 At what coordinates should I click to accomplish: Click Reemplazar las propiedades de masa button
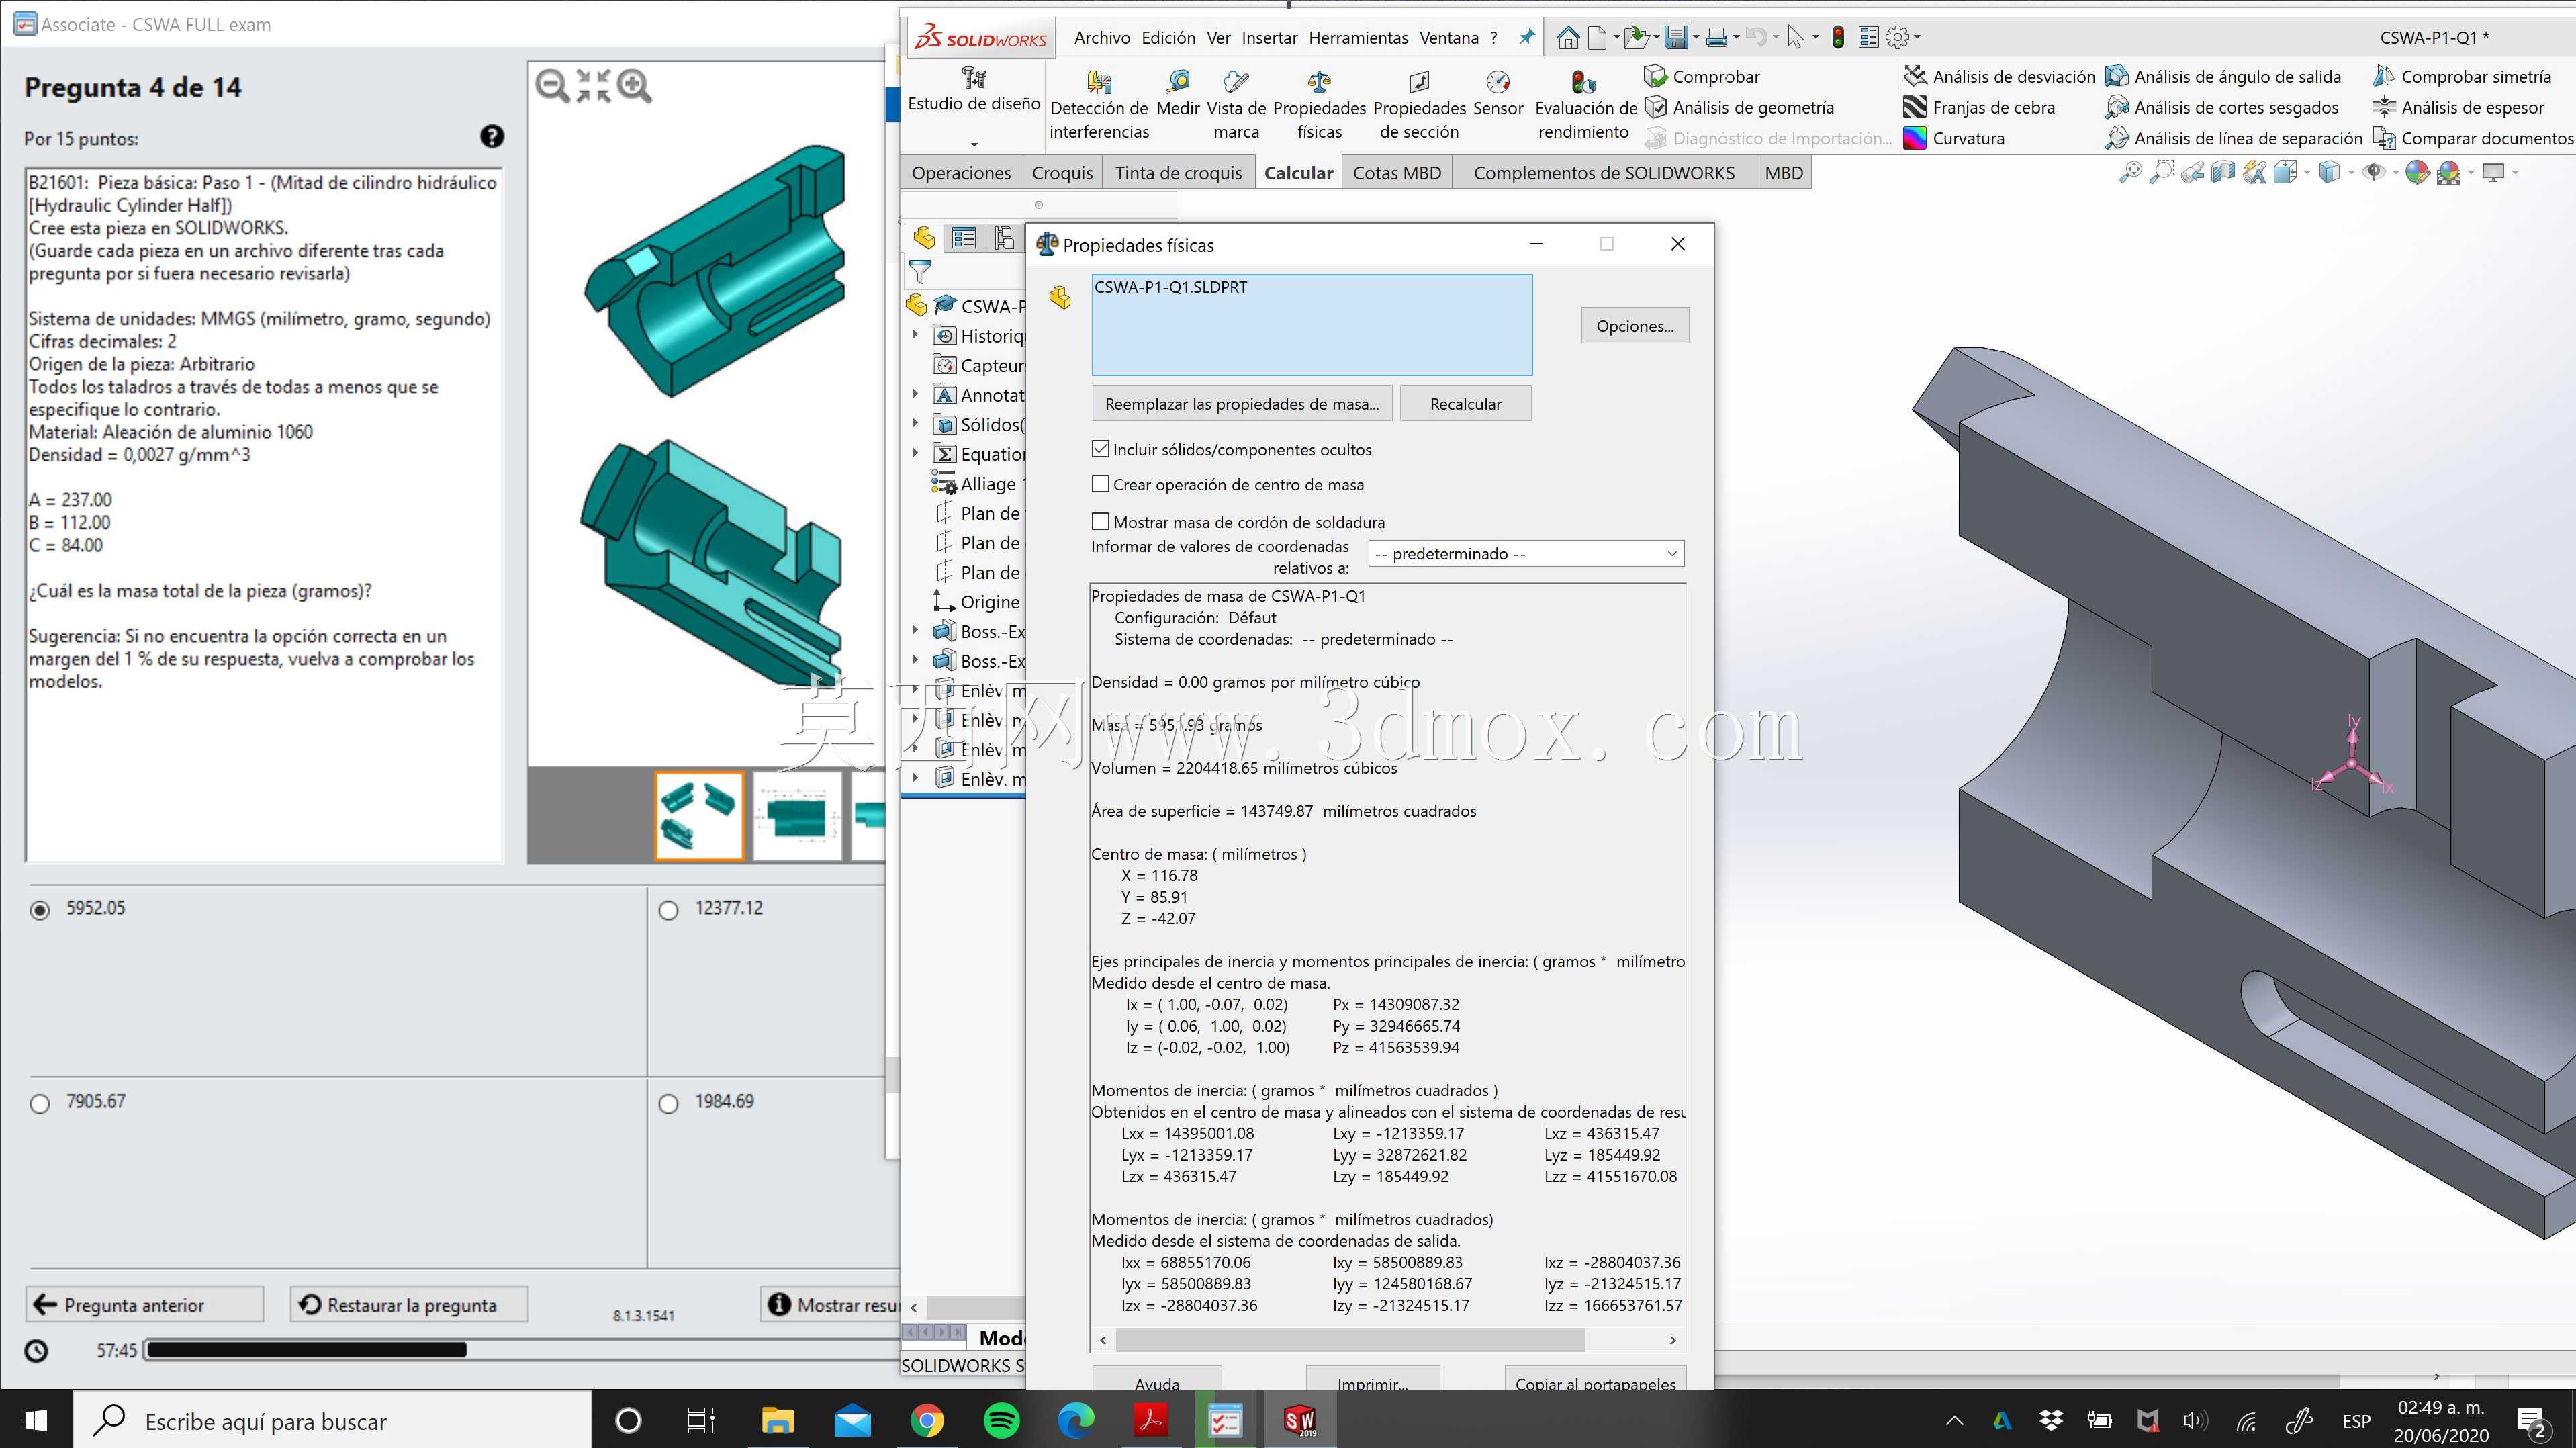[x=1241, y=404]
